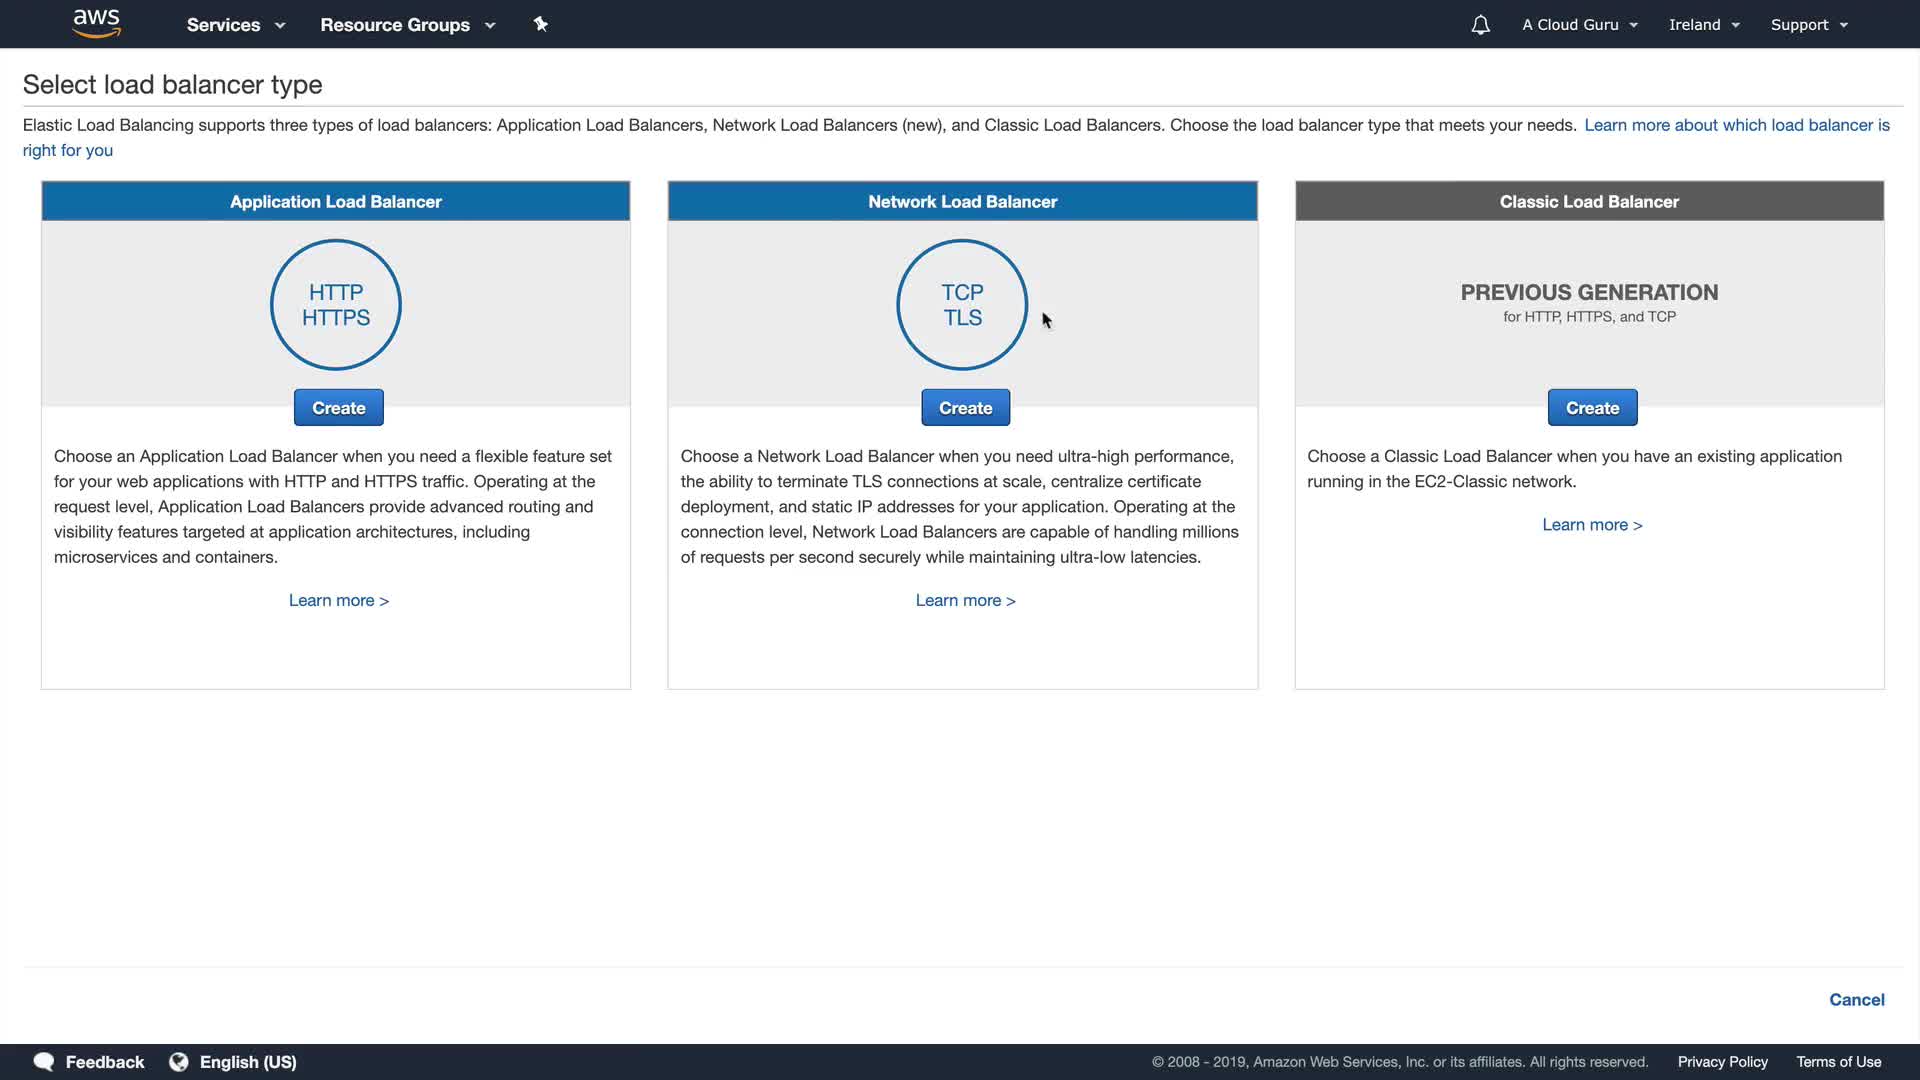Cancel load balancer type selection
The height and width of the screenshot is (1080, 1920).
tap(1856, 1000)
